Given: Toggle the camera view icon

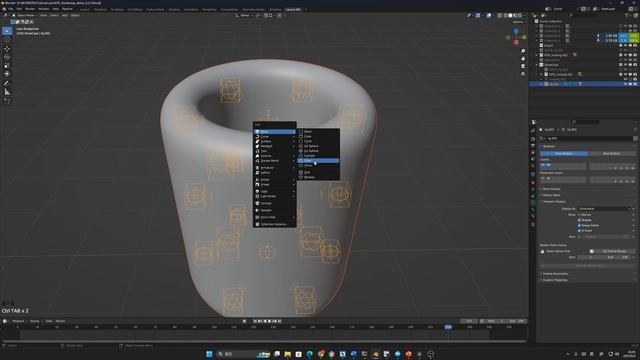Looking at the screenshot, I should click(x=523, y=66).
